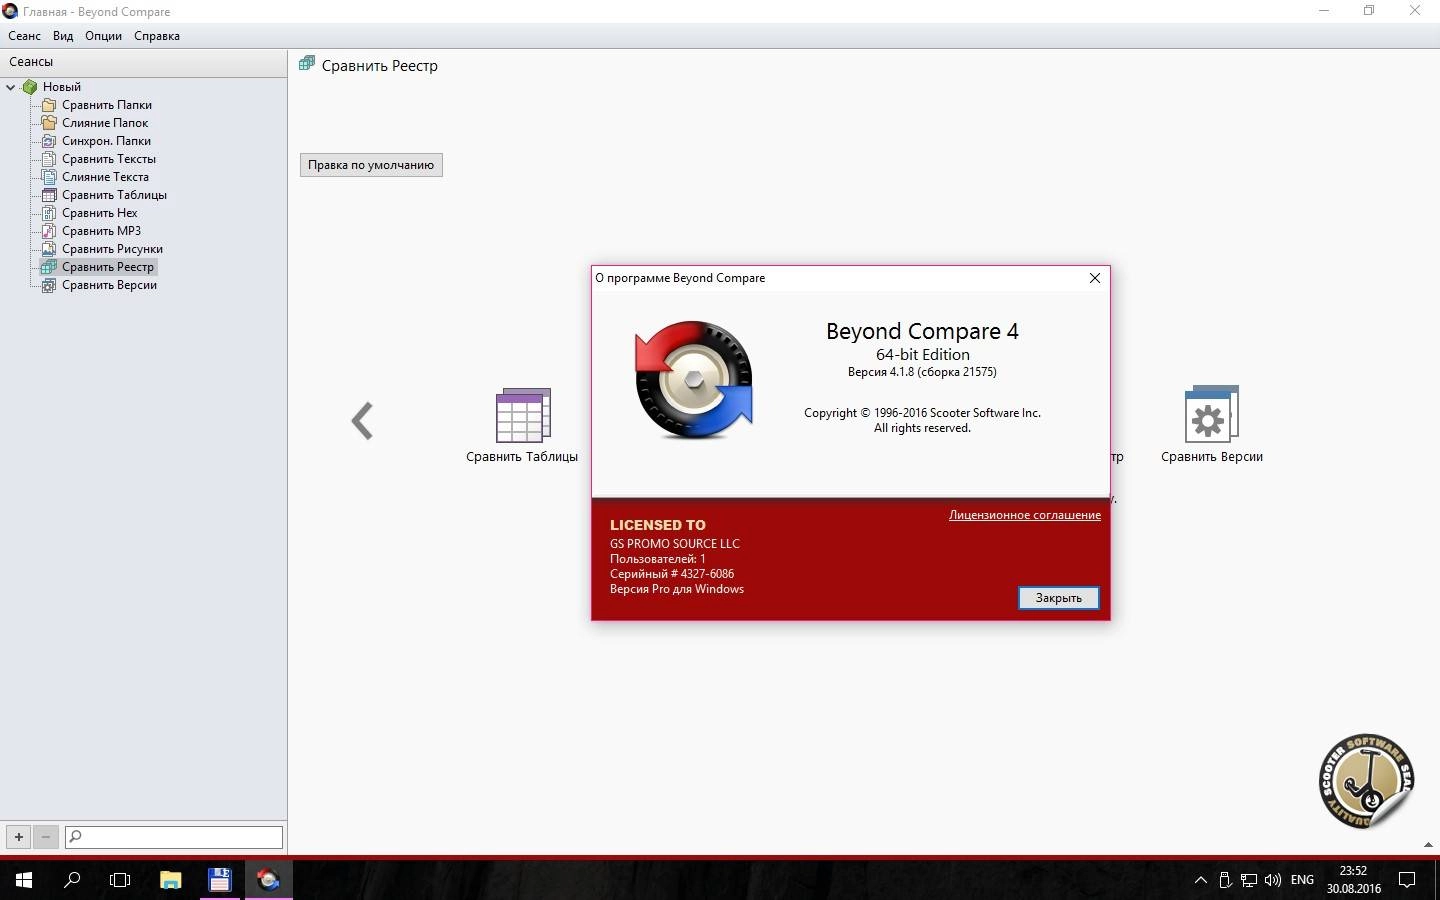This screenshot has width=1440, height=900.
Task: Select Сравнить Версии tree item
Action: pos(109,285)
